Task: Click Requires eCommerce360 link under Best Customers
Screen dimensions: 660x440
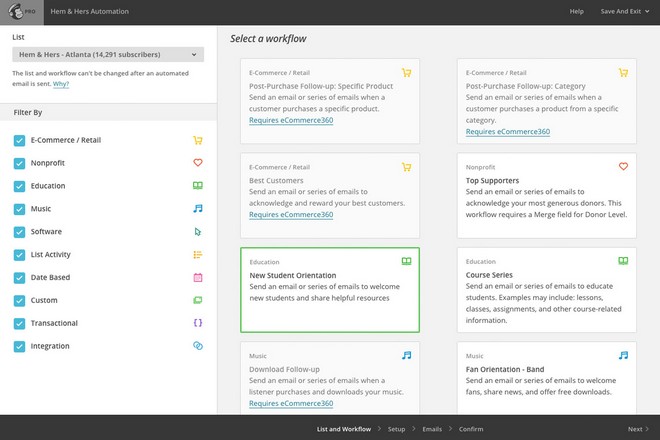Action: pos(291,214)
